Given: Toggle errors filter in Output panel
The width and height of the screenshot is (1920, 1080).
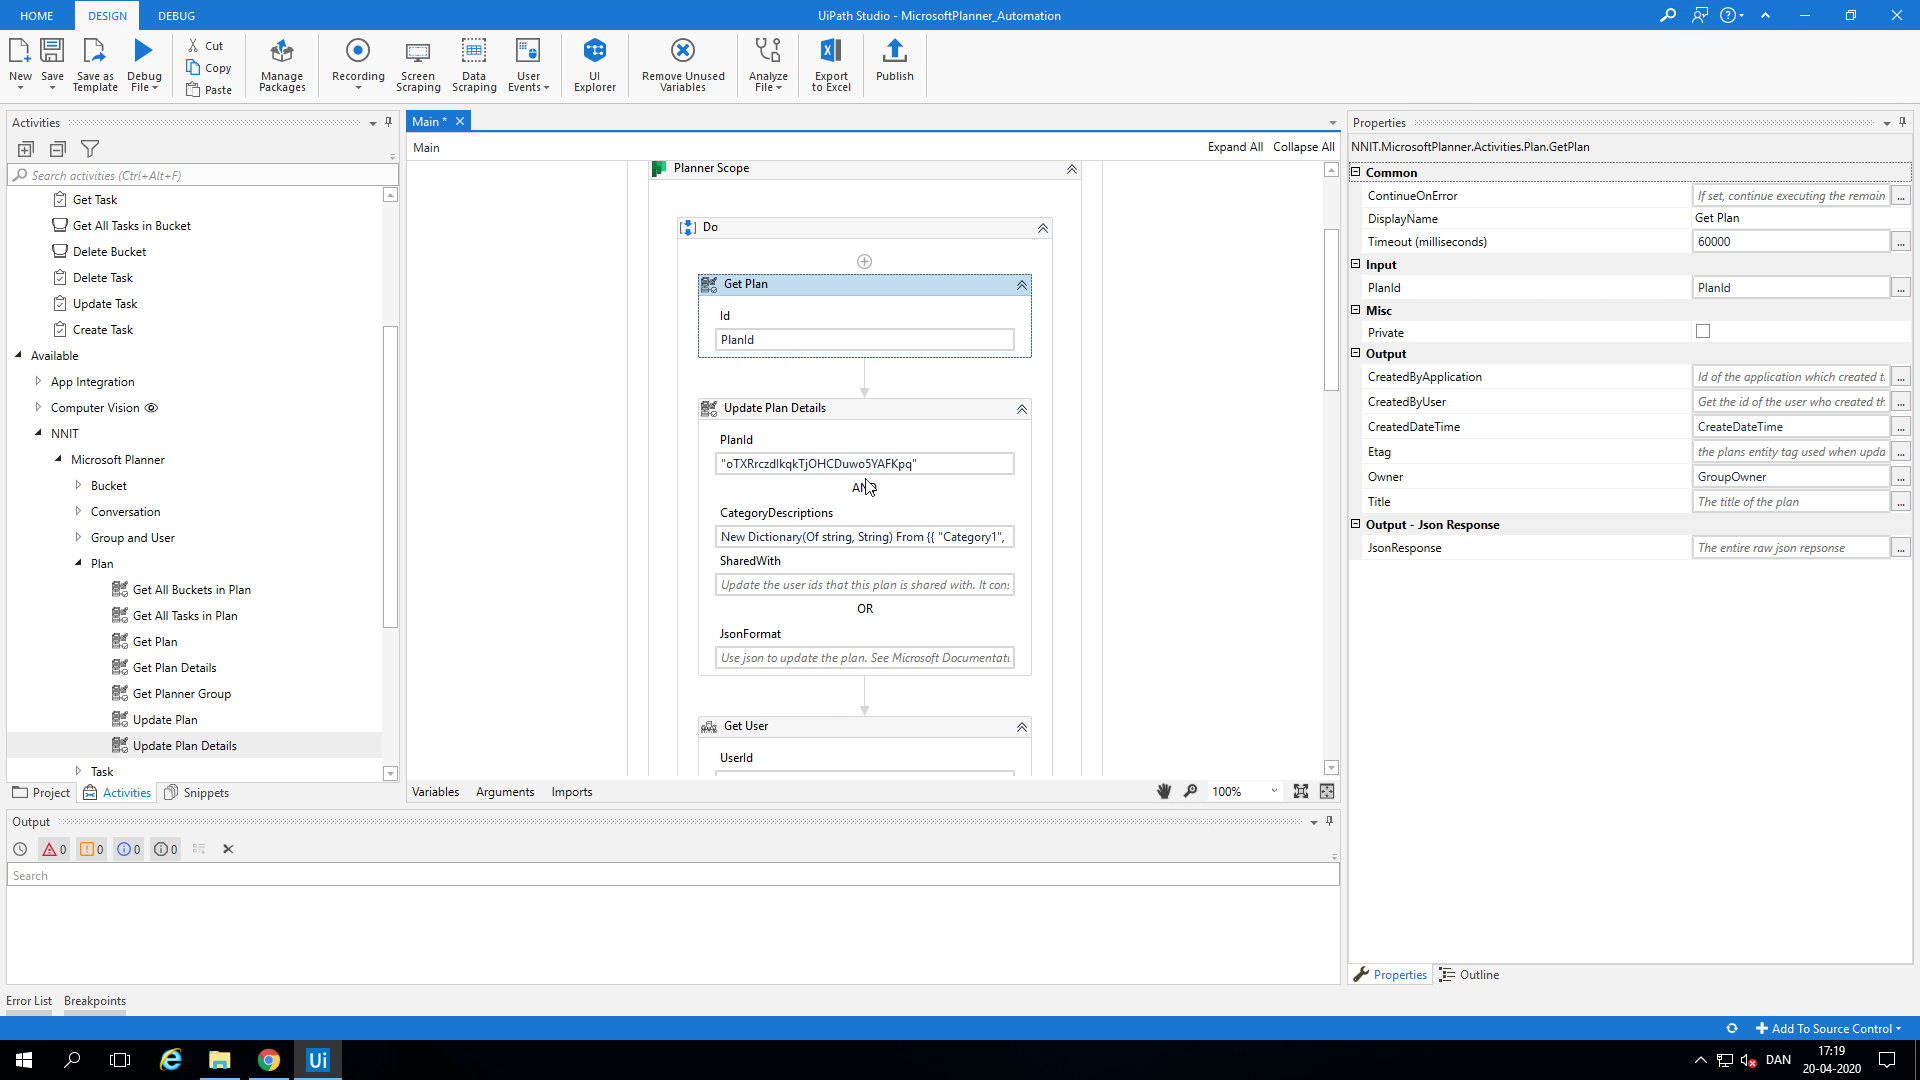Looking at the screenshot, I should [54, 849].
